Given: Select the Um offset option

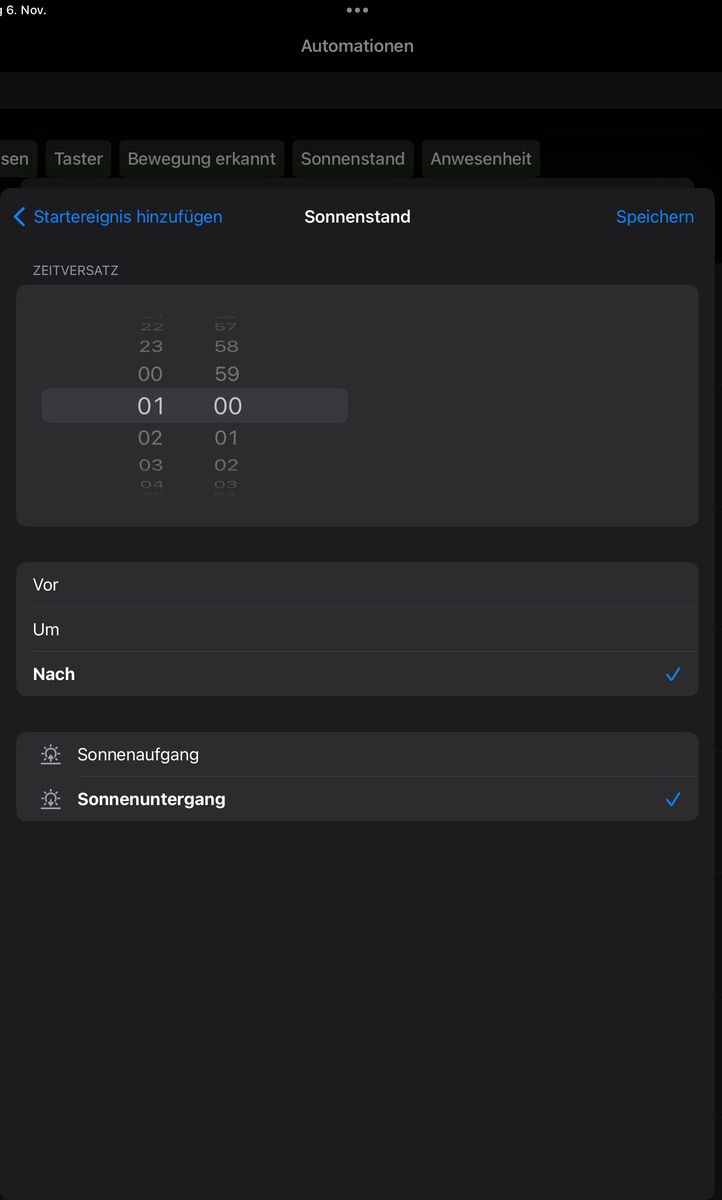Looking at the screenshot, I should [357, 629].
